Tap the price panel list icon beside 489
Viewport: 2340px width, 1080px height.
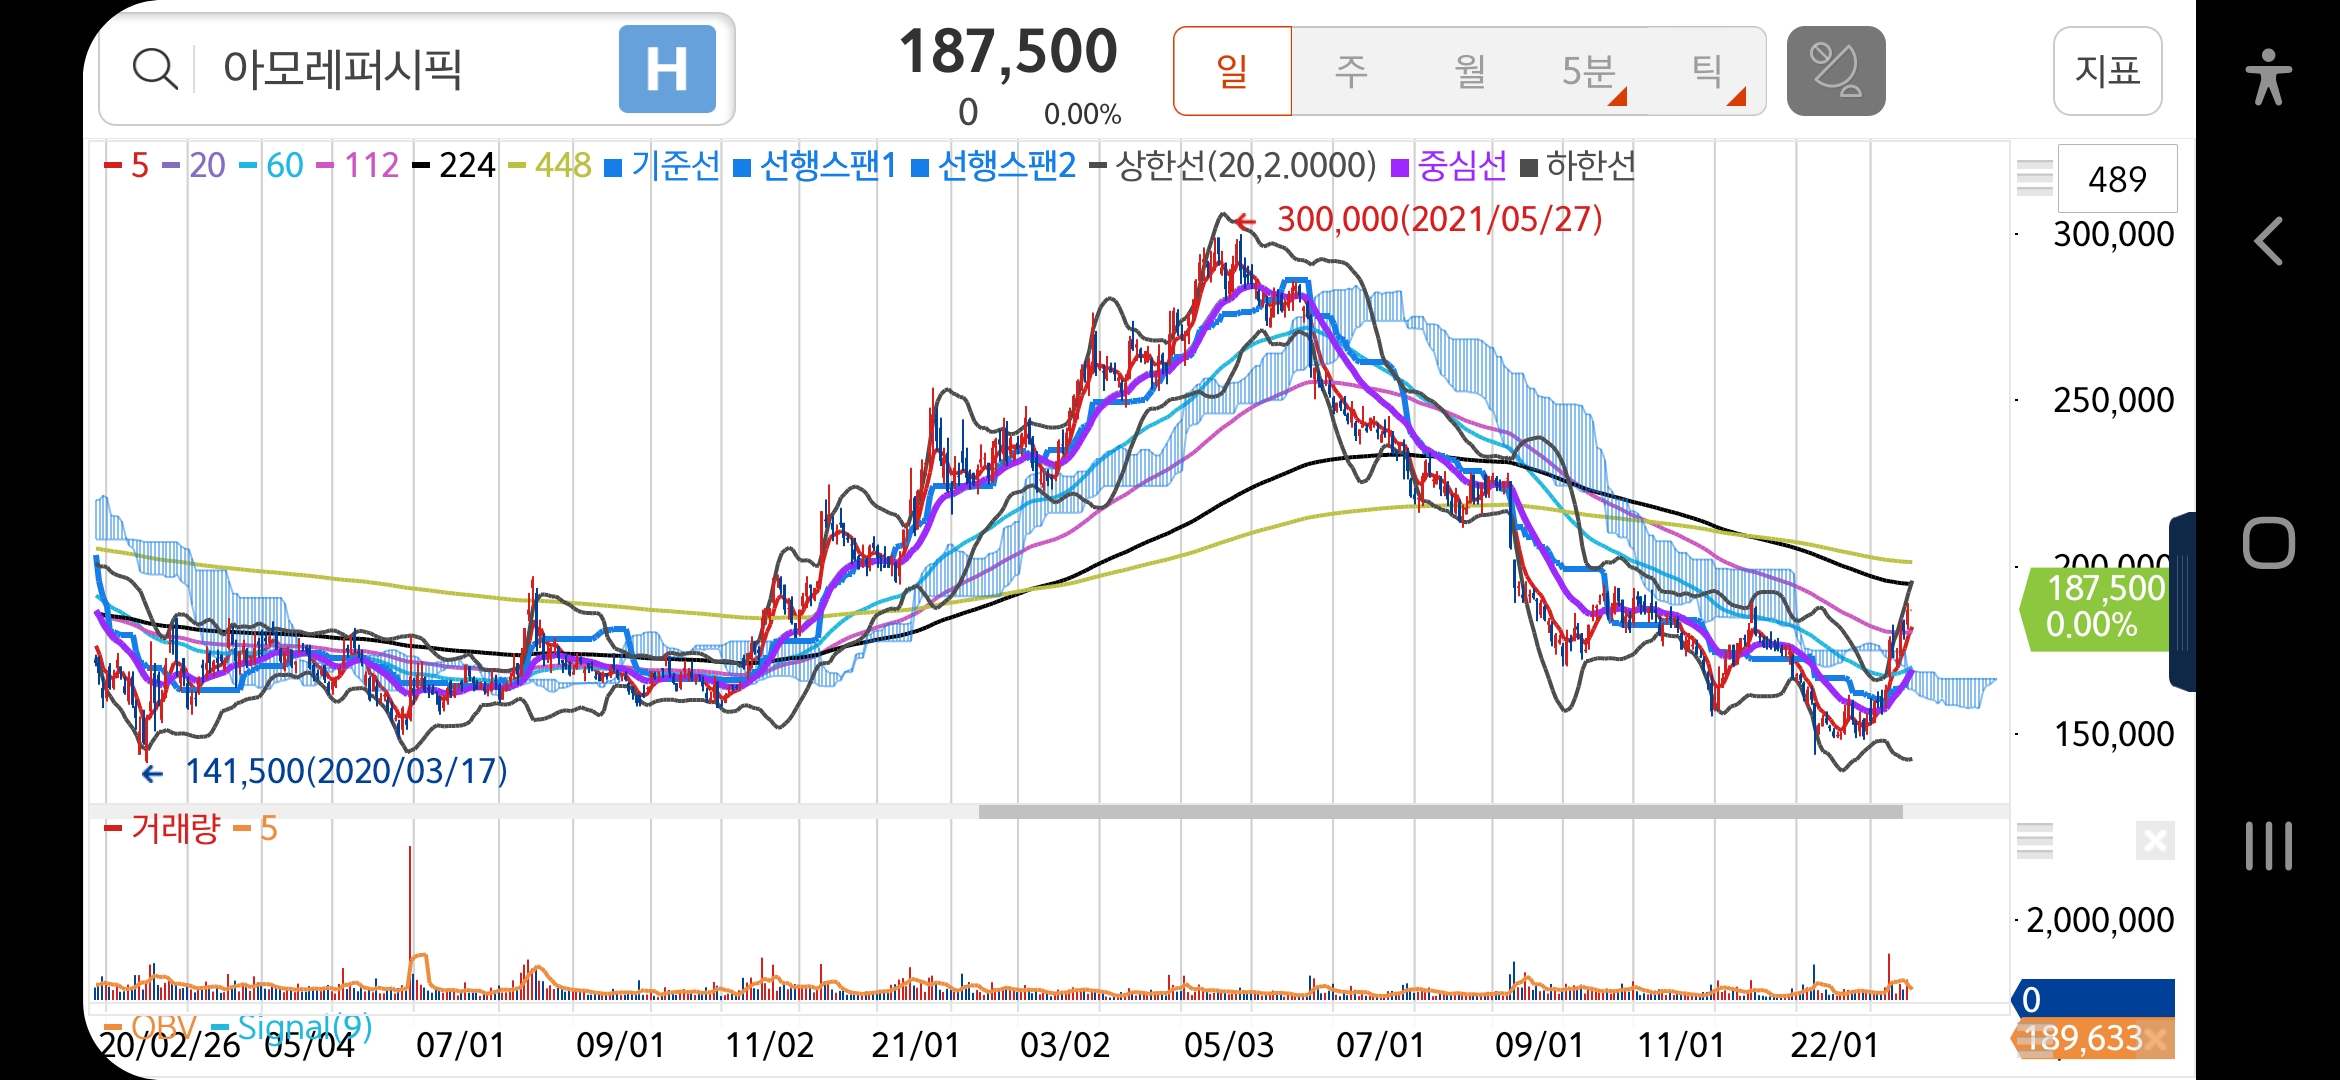tap(2034, 178)
